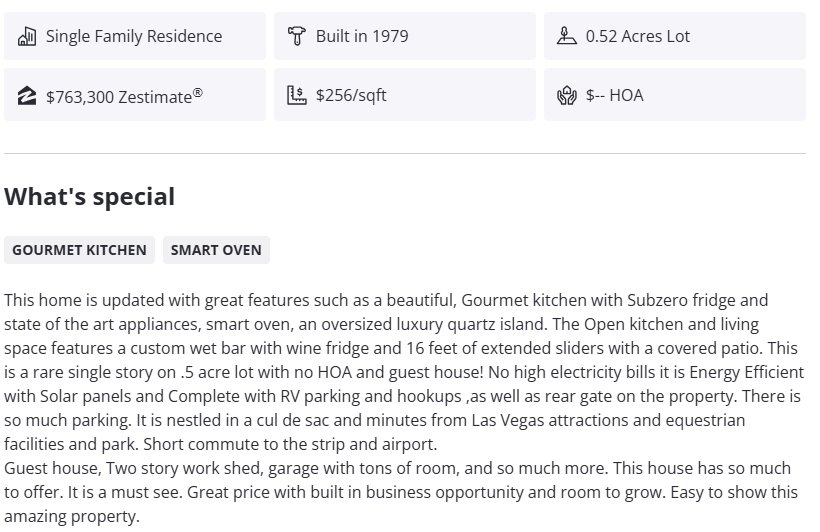Select the GOURMET KITCHEN tag

coord(79,250)
